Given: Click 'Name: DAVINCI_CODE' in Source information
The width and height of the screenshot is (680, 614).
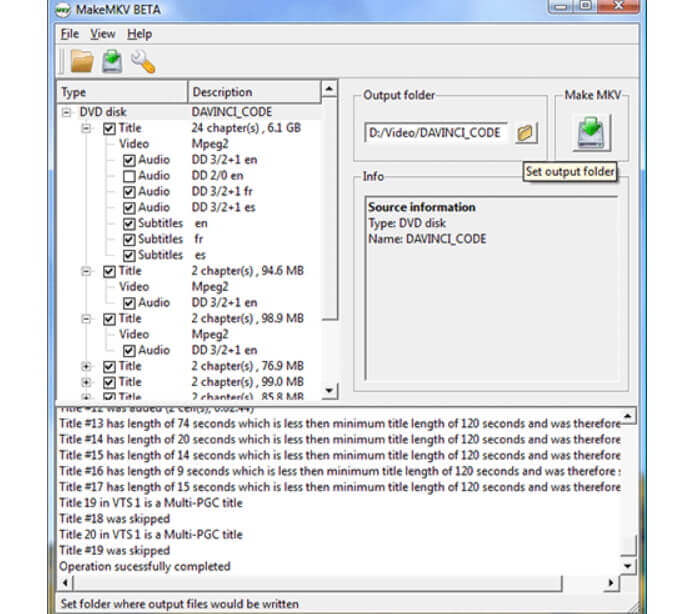Looking at the screenshot, I should coord(427,239).
